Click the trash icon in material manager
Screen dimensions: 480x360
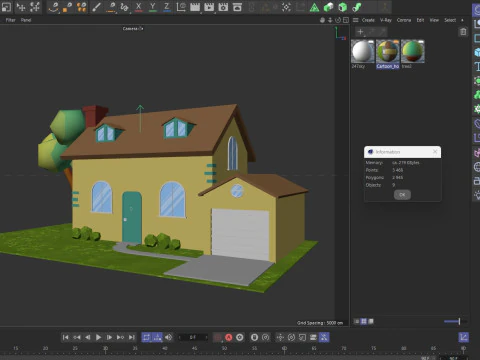[463, 32]
